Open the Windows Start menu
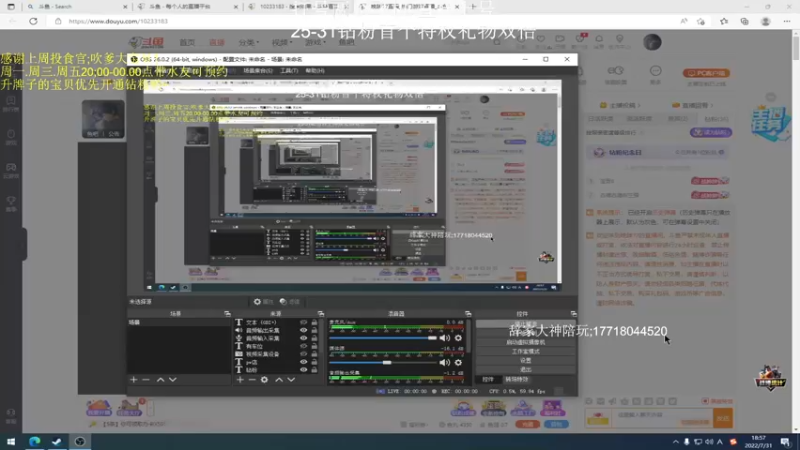 [x=11, y=441]
